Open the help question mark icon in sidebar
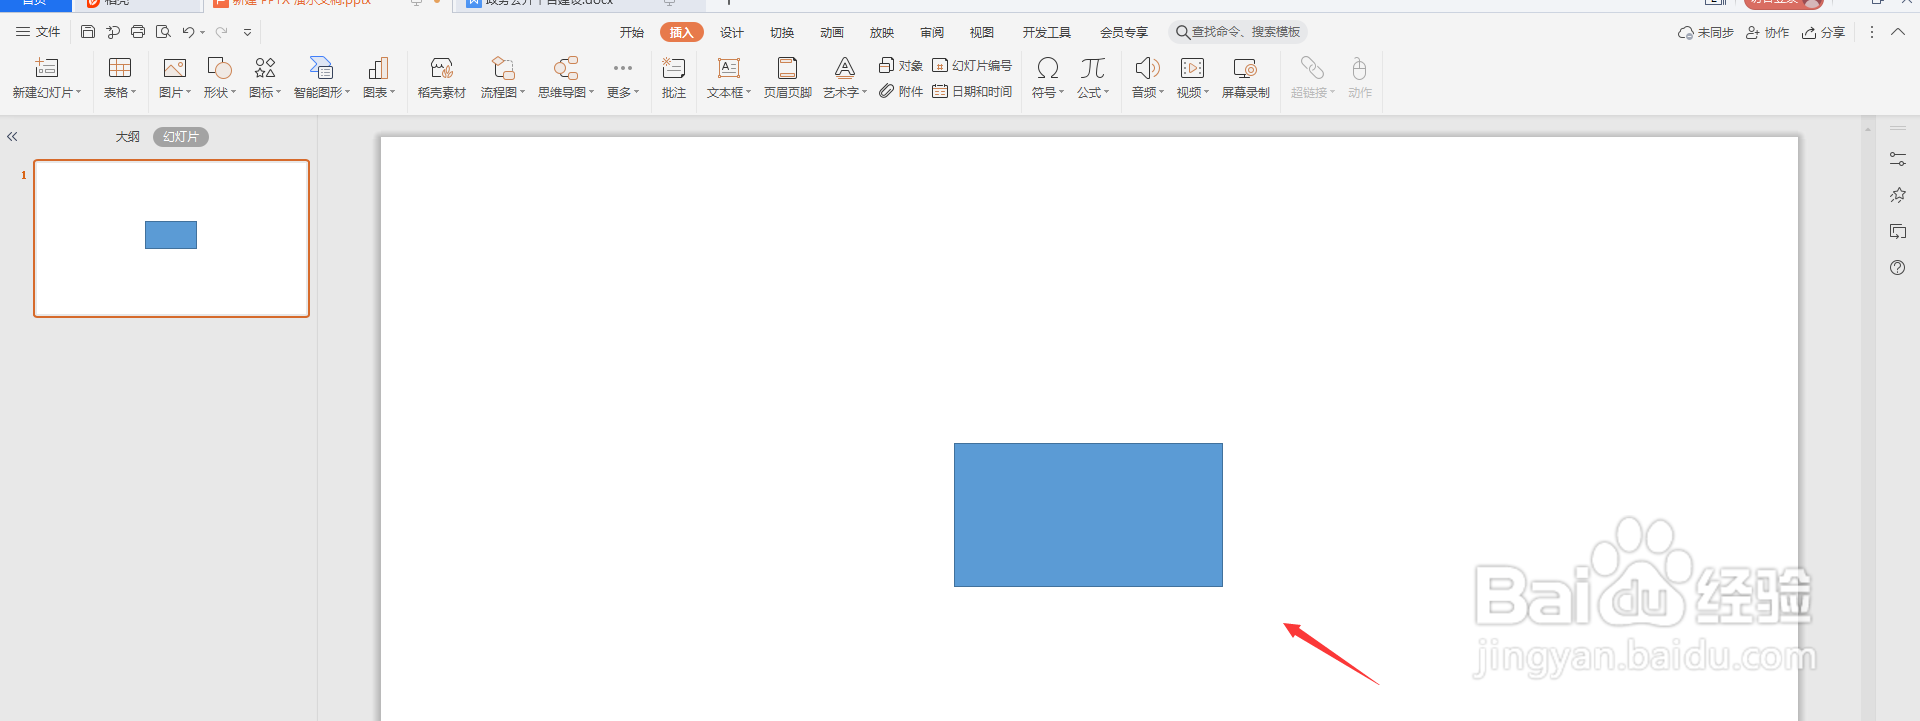This screenshot has width=1920, height=721. tap(1897, 268)
